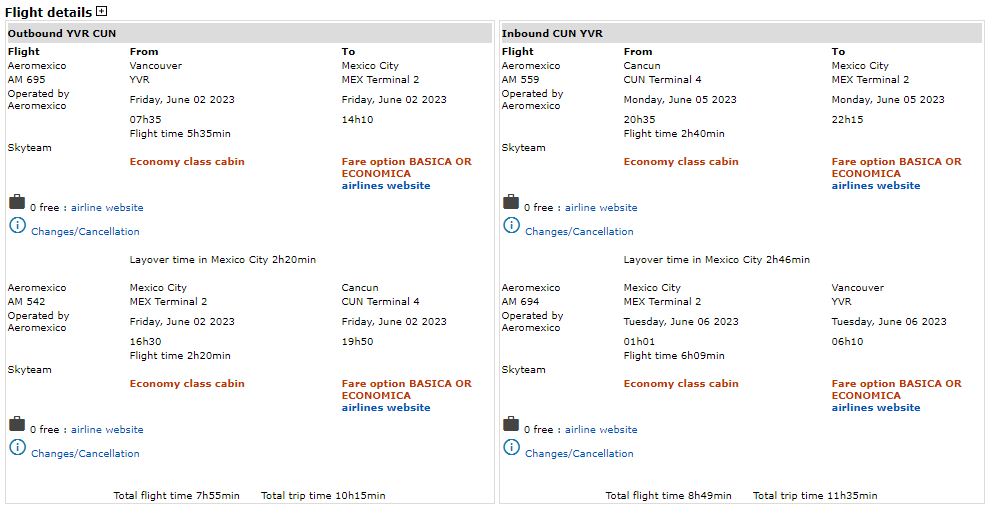Open baggage 'airline website' link for AM 695
The width and height of the screenshot is (999, 513).
point(107,208)
